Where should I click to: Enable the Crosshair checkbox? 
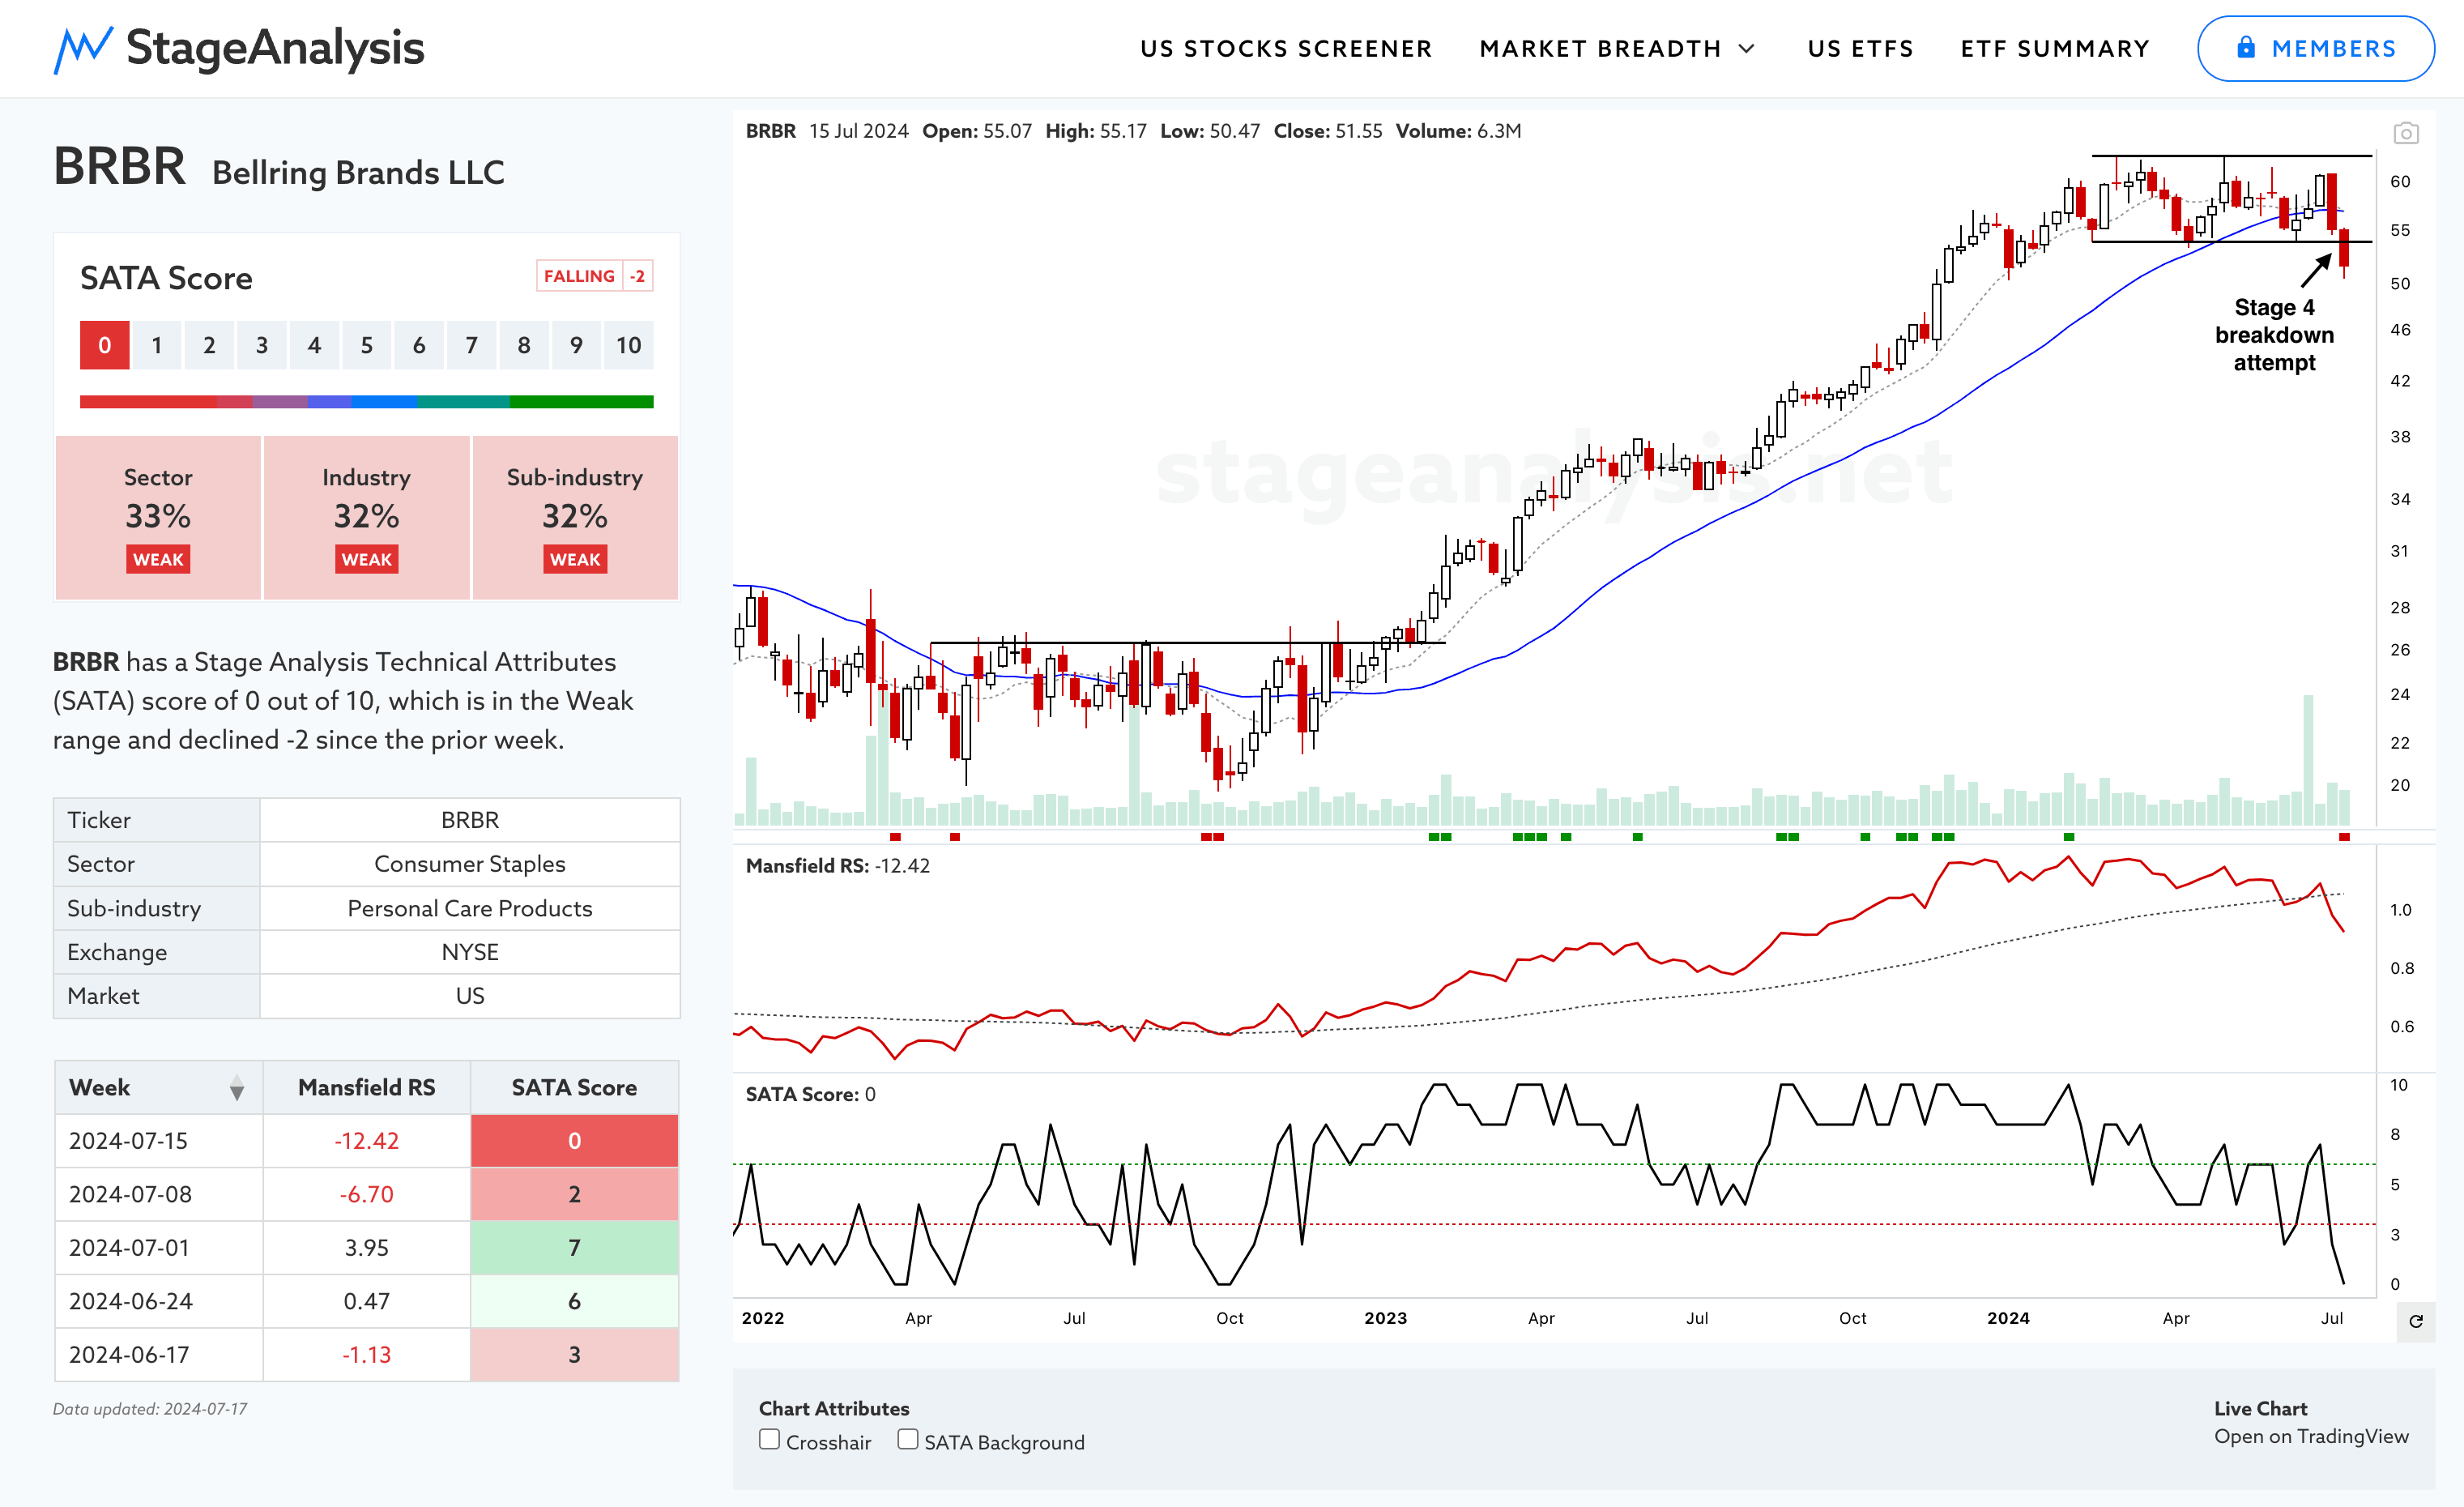769,1440
